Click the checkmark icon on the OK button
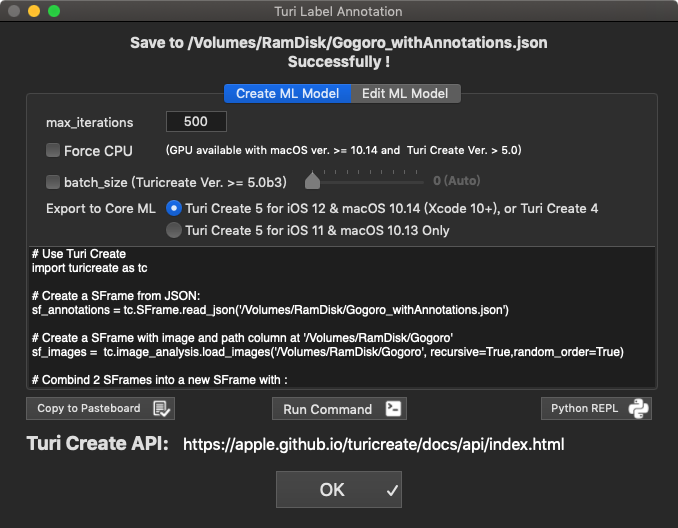678x528 pixels. pyautogui.click(x=392, y=490)
